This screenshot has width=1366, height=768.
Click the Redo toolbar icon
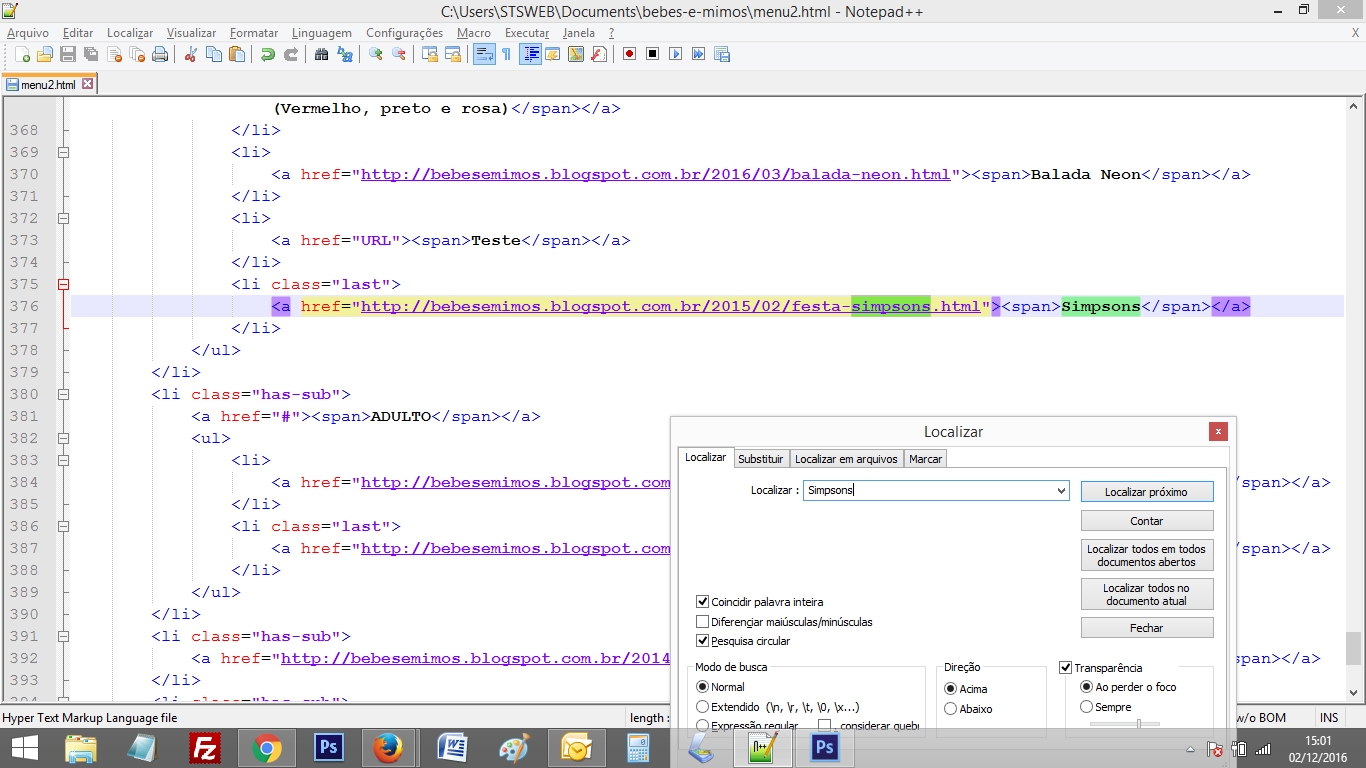click(x=291, y=54)
